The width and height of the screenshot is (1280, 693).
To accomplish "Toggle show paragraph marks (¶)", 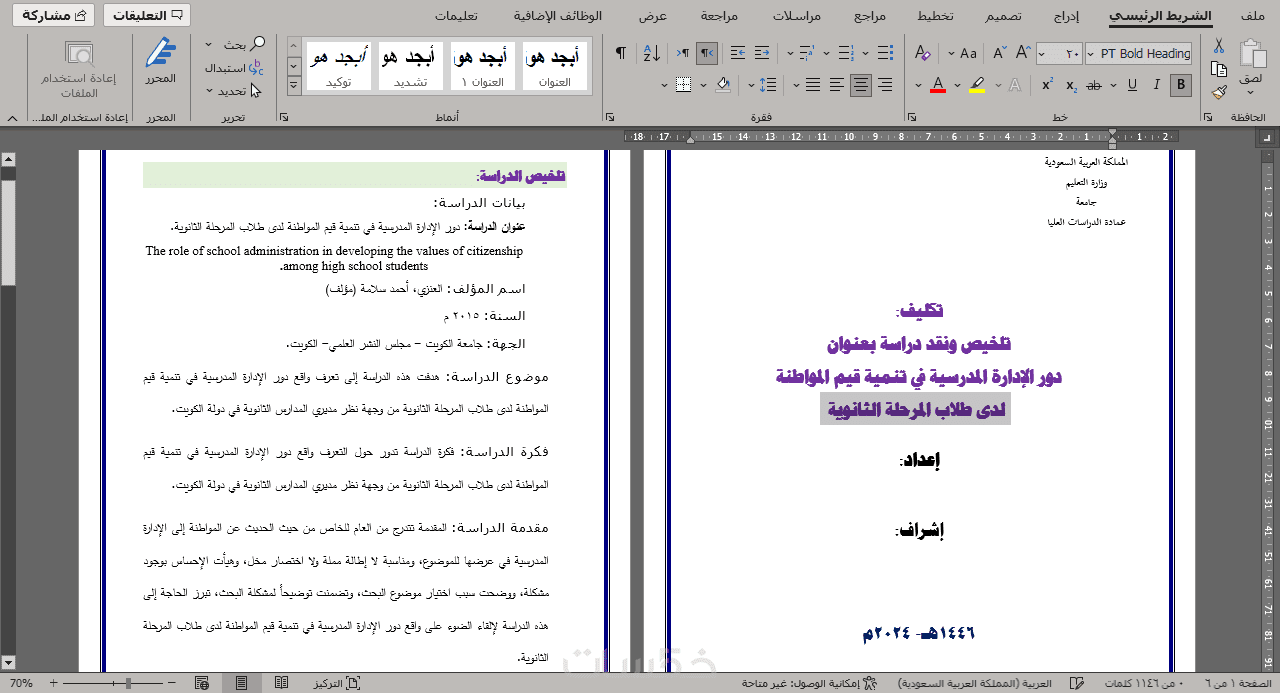I will point(620,53).
